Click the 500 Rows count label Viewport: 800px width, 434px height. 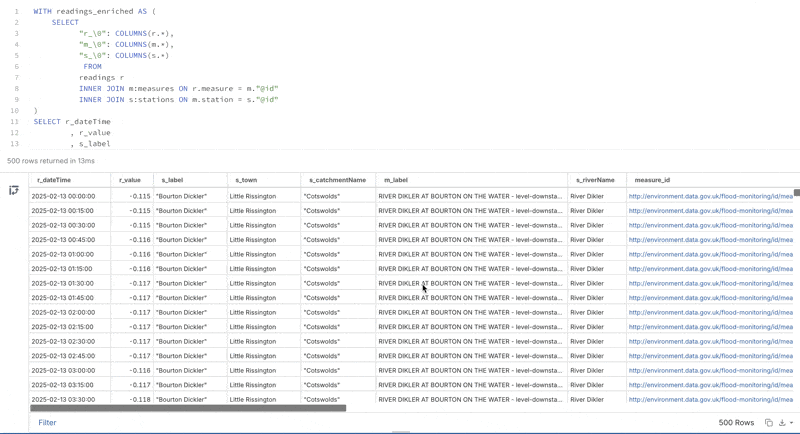736,423
